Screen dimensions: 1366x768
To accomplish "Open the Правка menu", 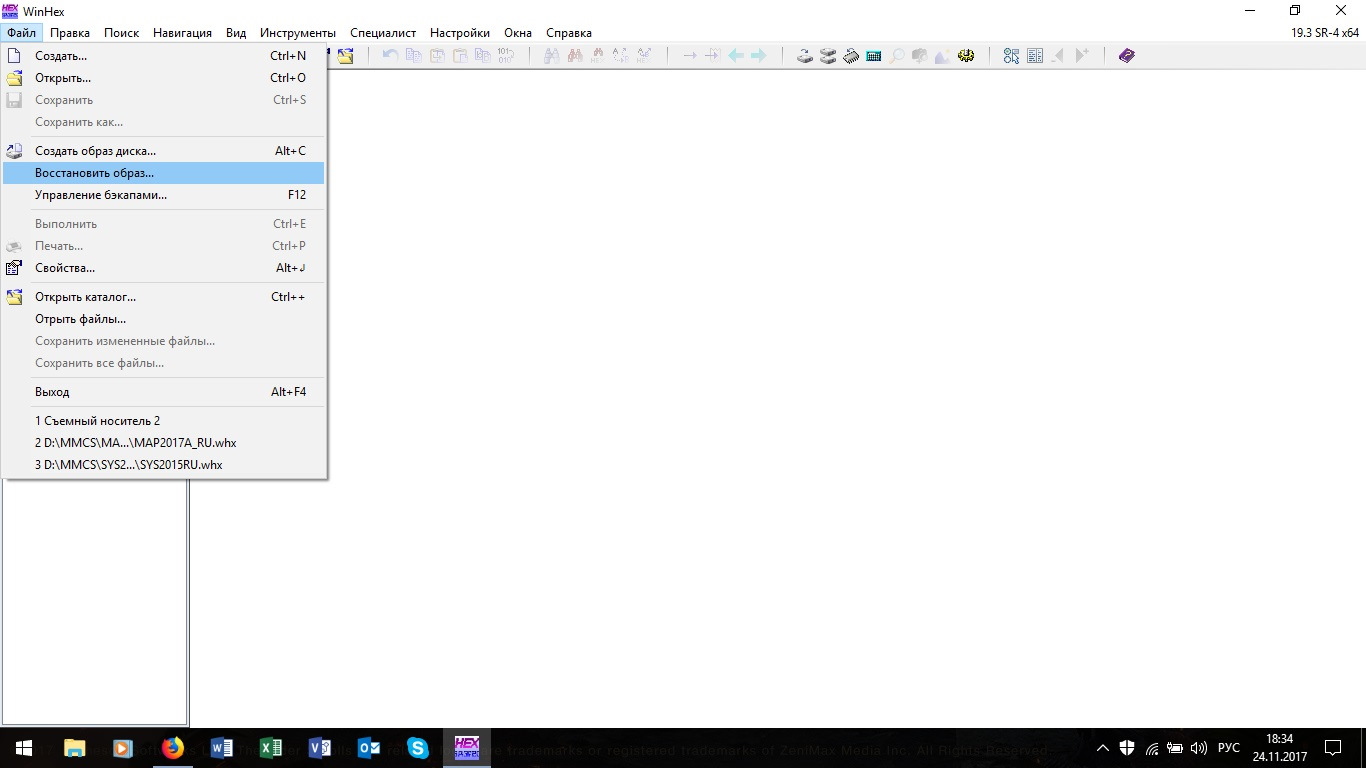I will point(70,33).
